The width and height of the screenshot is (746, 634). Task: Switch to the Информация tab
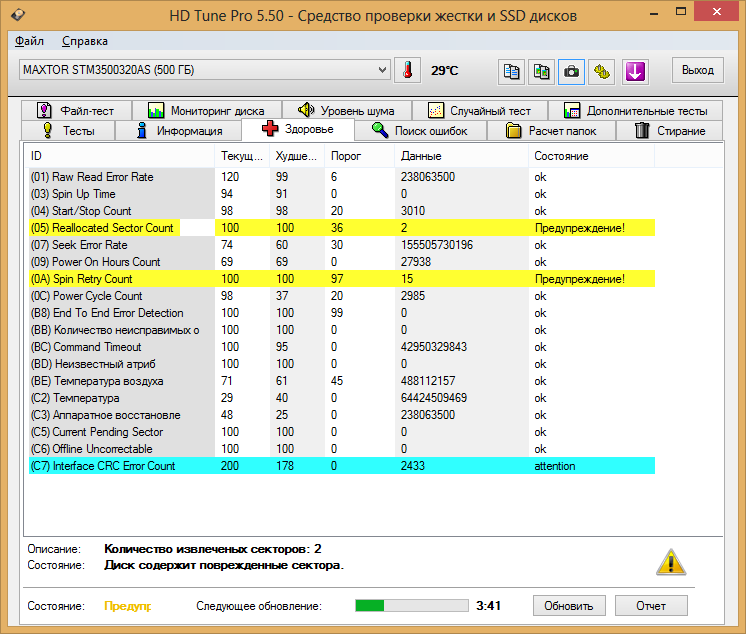click(x=178, y=131)
